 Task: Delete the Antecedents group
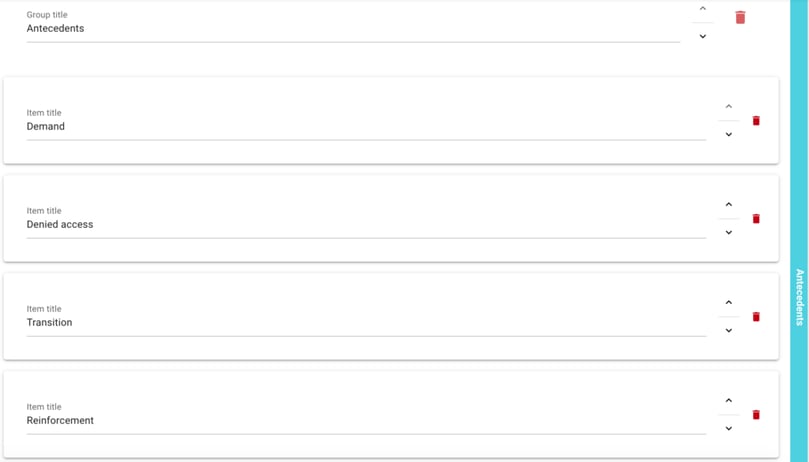point(740,17)
